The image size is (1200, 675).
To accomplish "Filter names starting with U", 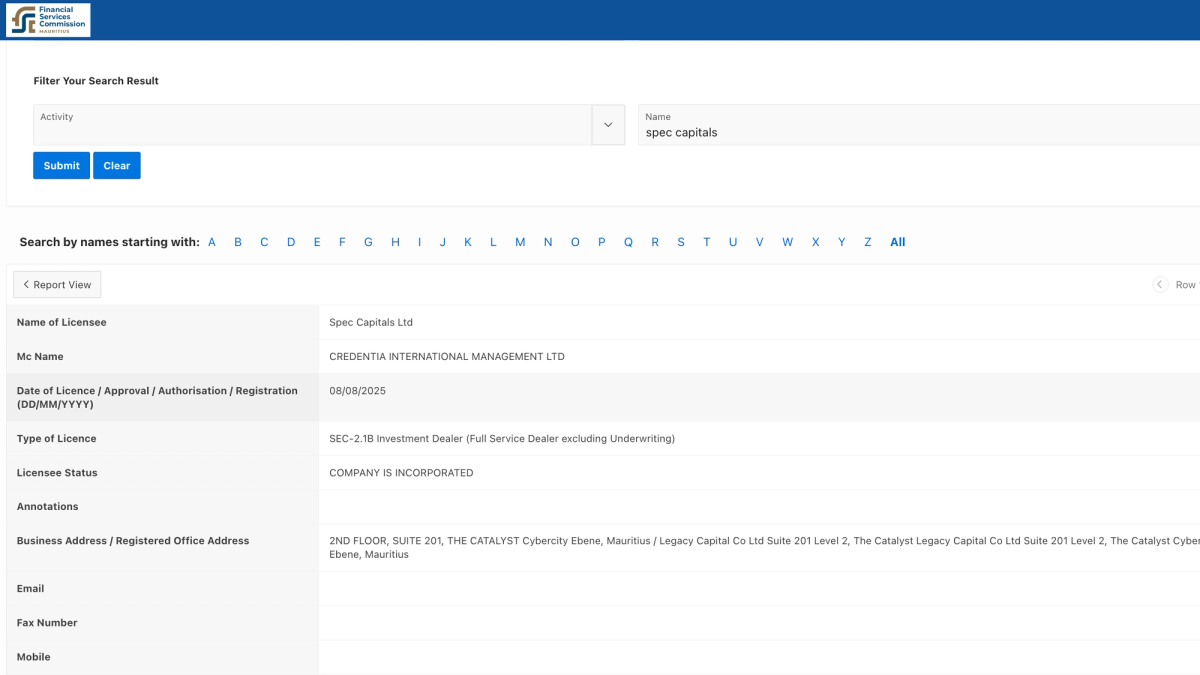I will [x=733, y=242].
